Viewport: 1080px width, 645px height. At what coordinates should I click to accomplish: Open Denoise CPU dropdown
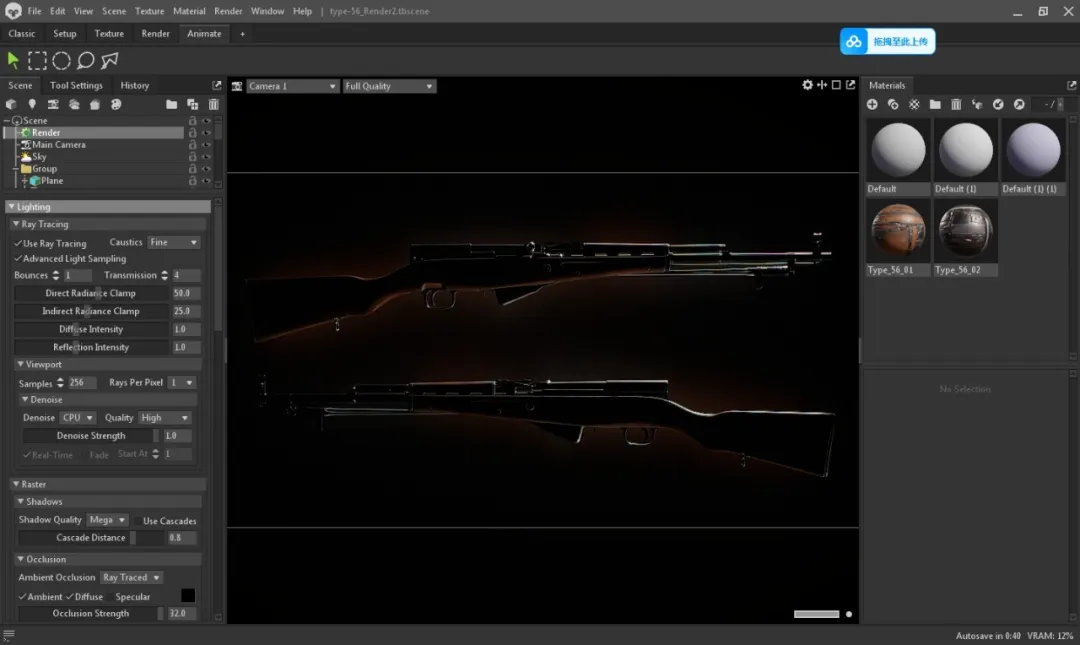point(77,418)
